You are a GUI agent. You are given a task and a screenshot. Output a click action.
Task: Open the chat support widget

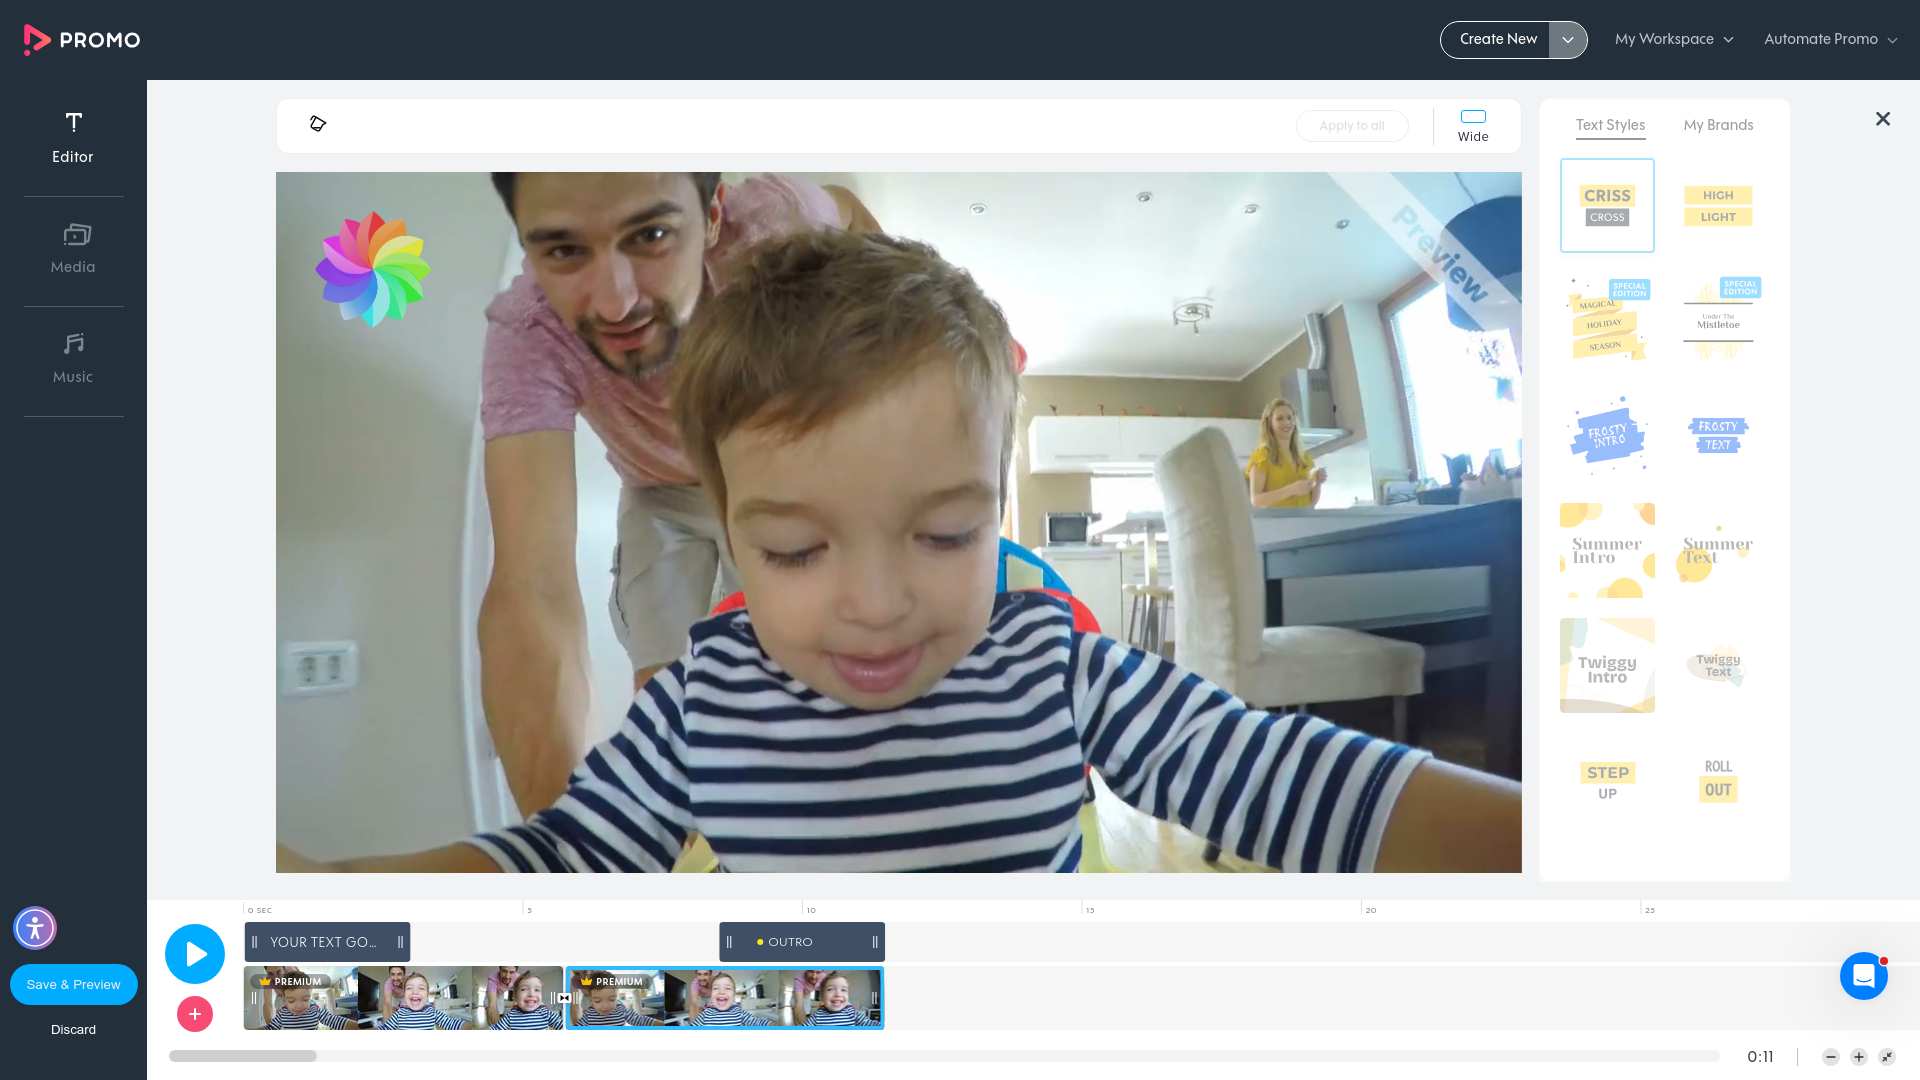[1864, 976]
